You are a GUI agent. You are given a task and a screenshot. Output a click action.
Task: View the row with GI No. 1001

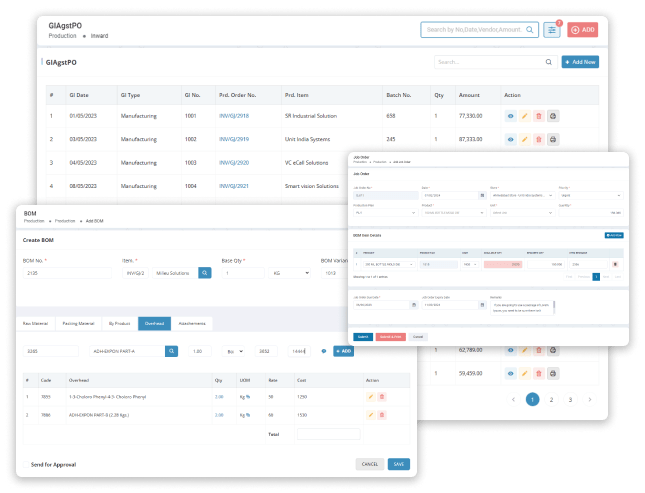pyautogui.click(x=510, y=116)
